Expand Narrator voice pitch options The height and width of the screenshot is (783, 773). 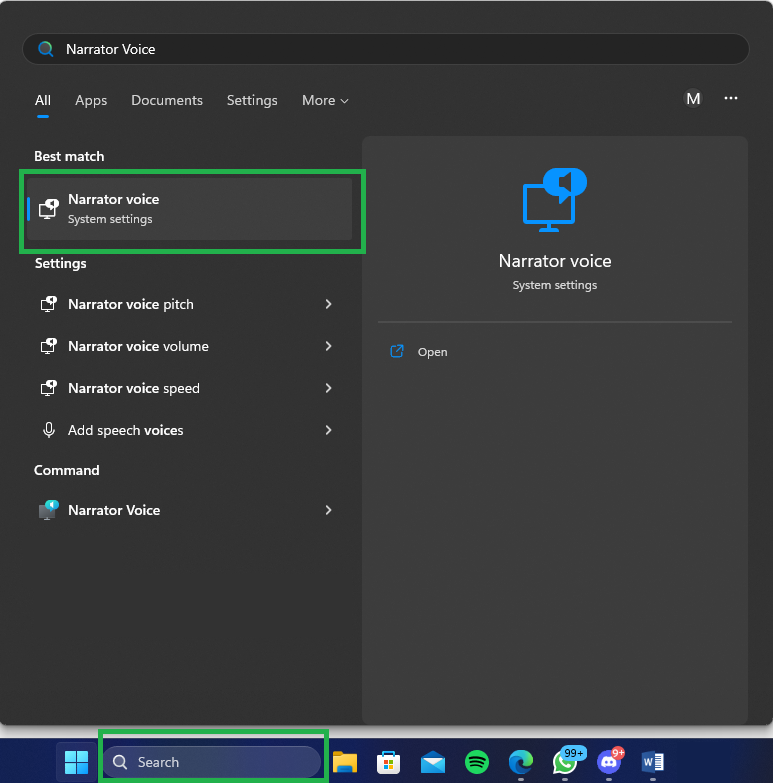coord(328,304)
